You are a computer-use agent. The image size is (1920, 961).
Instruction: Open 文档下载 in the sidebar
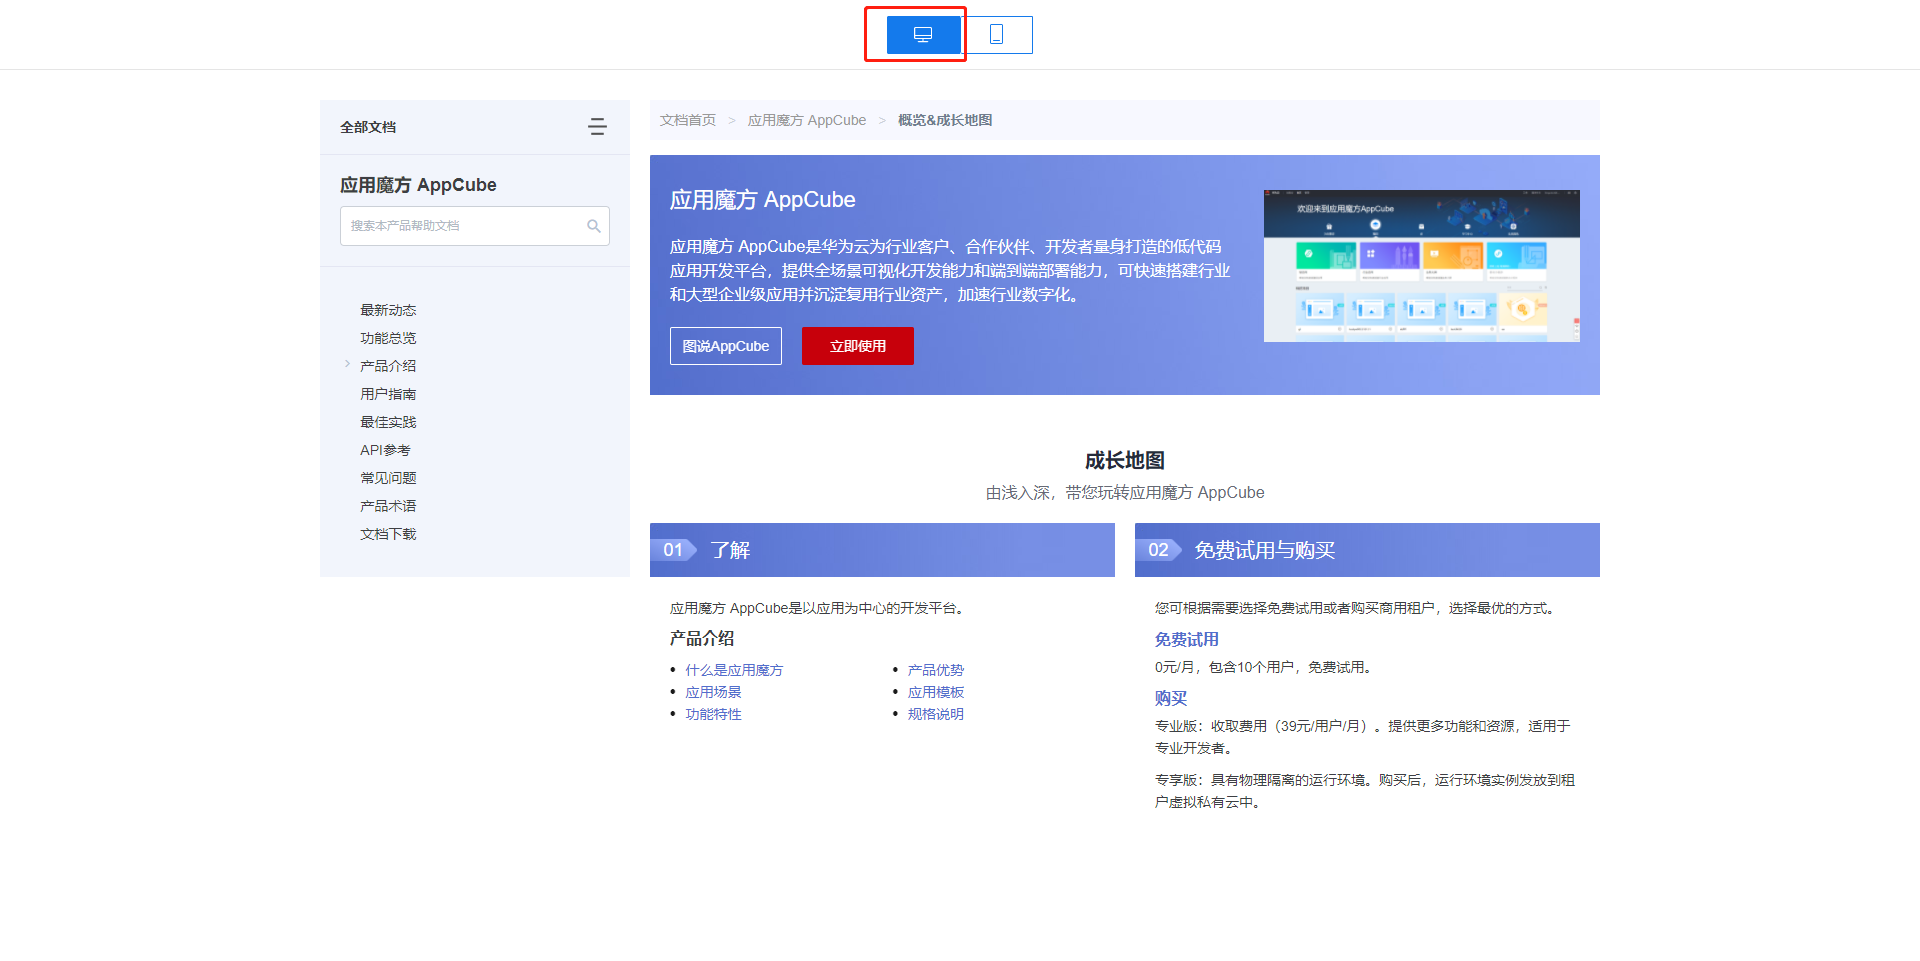click(x=388, y=534)
